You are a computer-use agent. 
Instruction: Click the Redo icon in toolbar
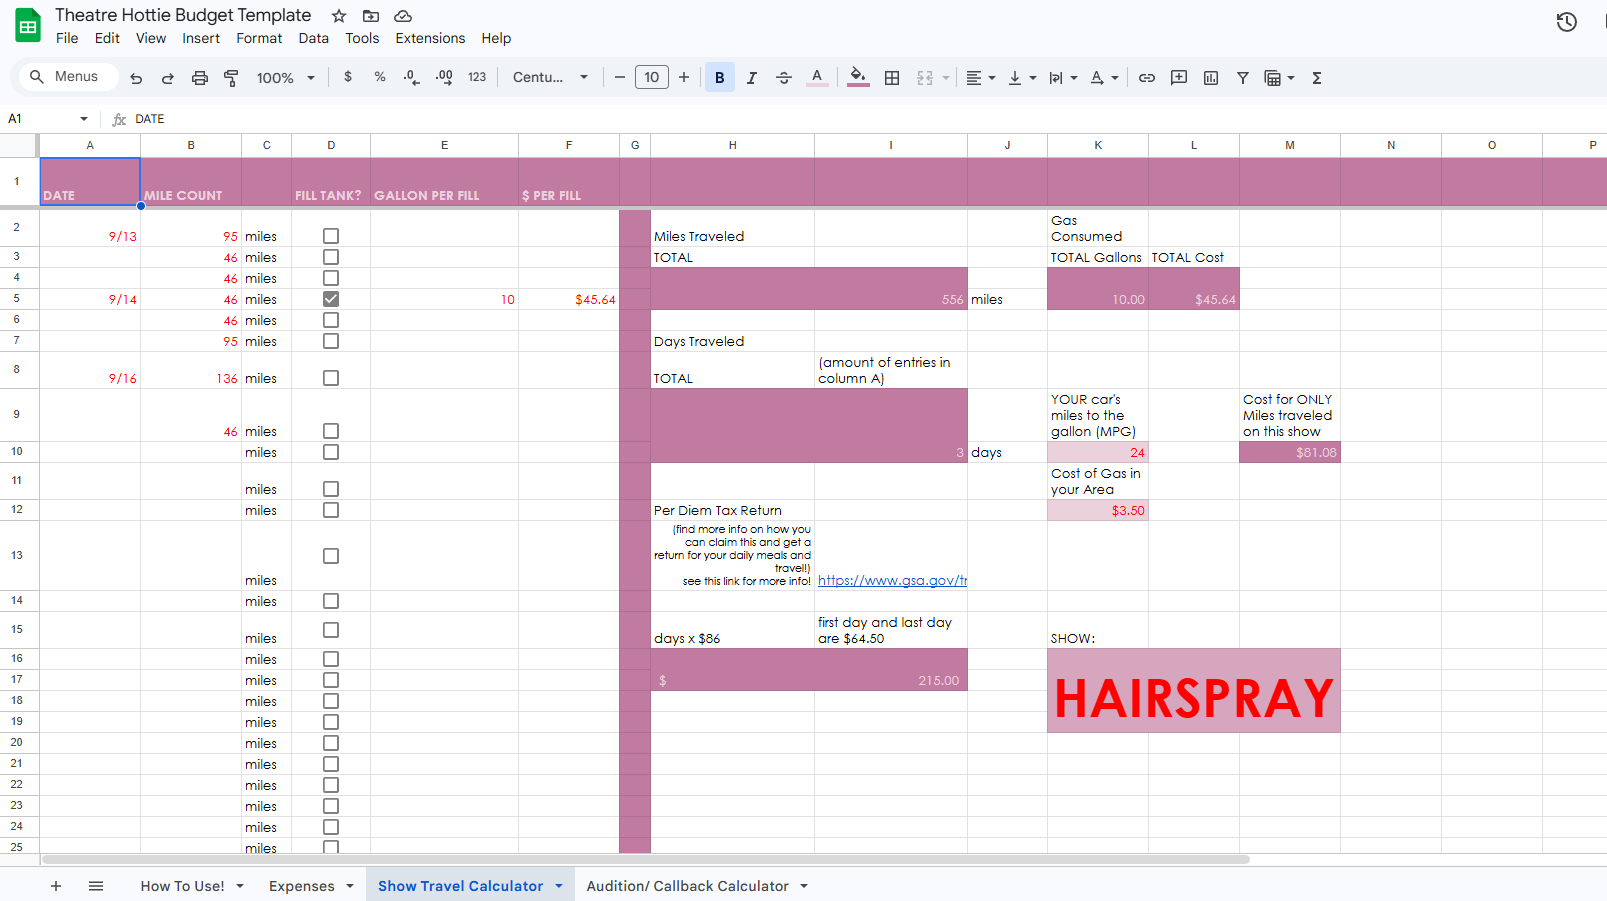coord(168,78)
